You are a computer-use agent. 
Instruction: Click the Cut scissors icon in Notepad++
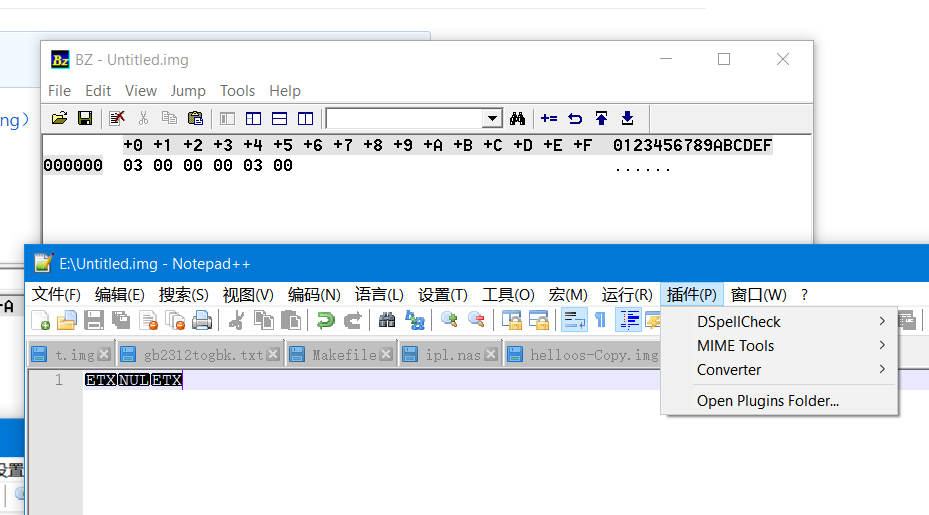point(236,321)
